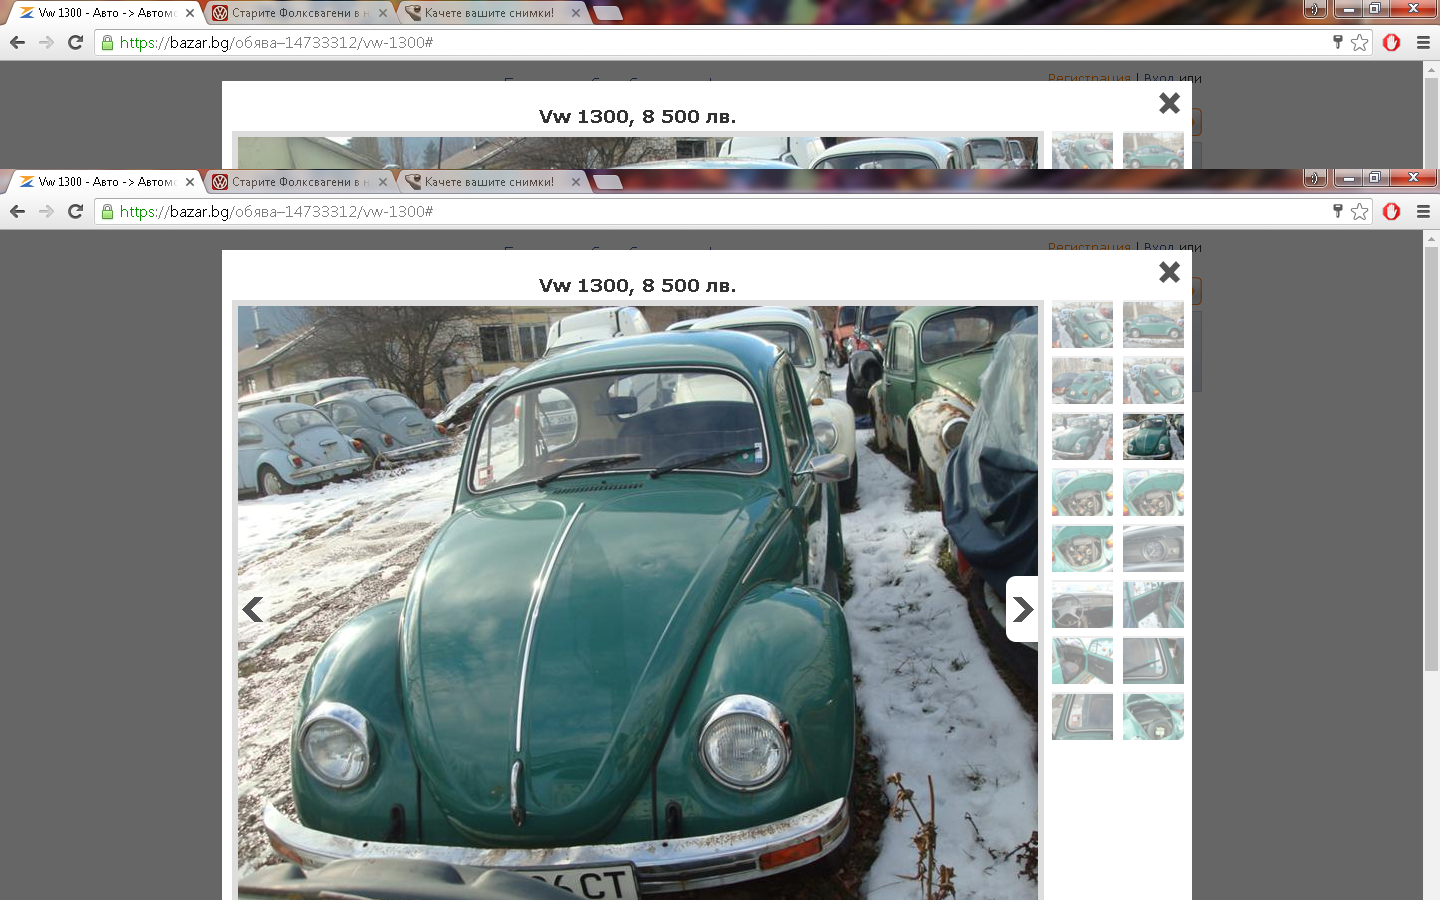Open the saved-password key icon in lower address bar
Screen dimensions: 1440x900
(x=1337, y=211)
